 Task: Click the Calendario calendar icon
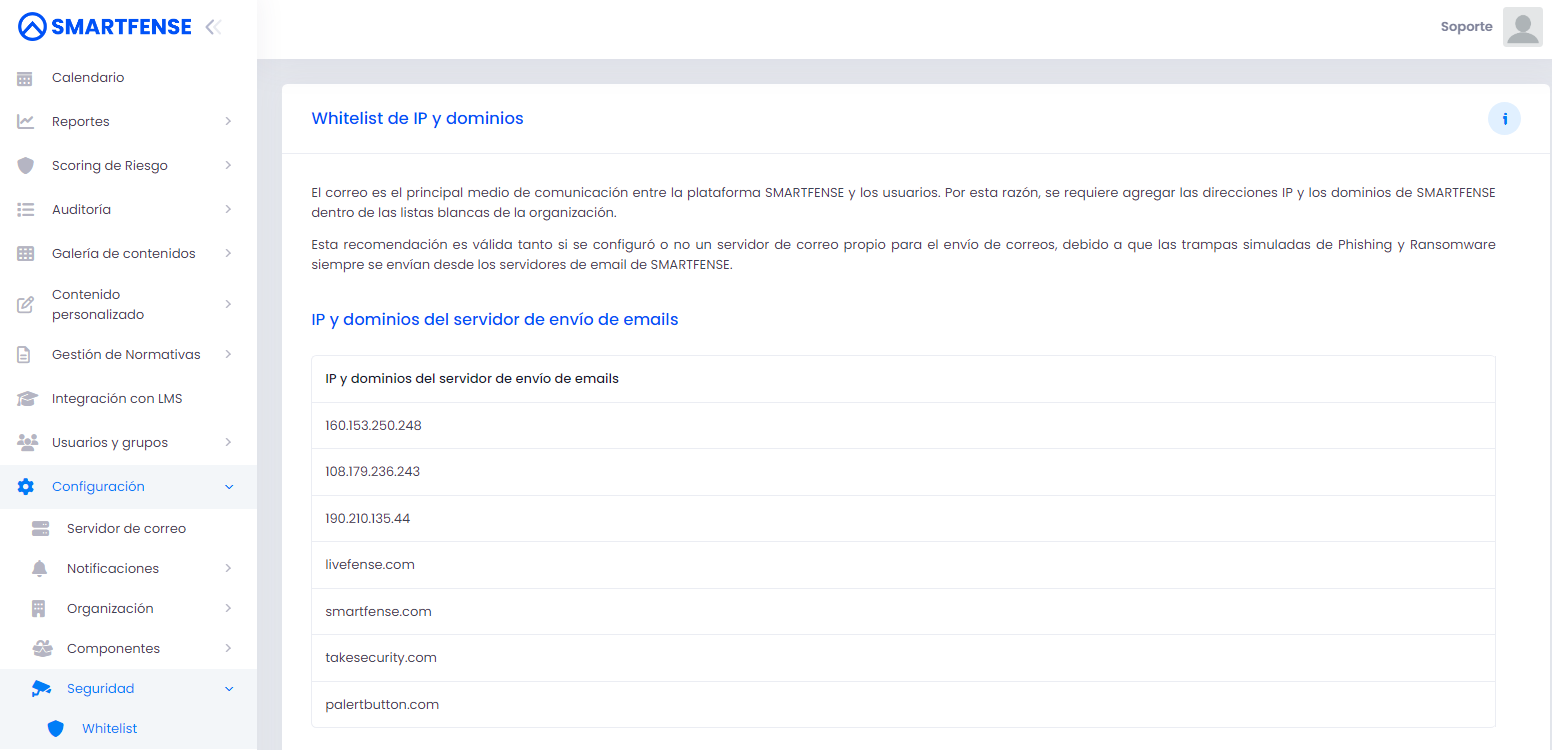pyautogui.click(x=26, y=78)
